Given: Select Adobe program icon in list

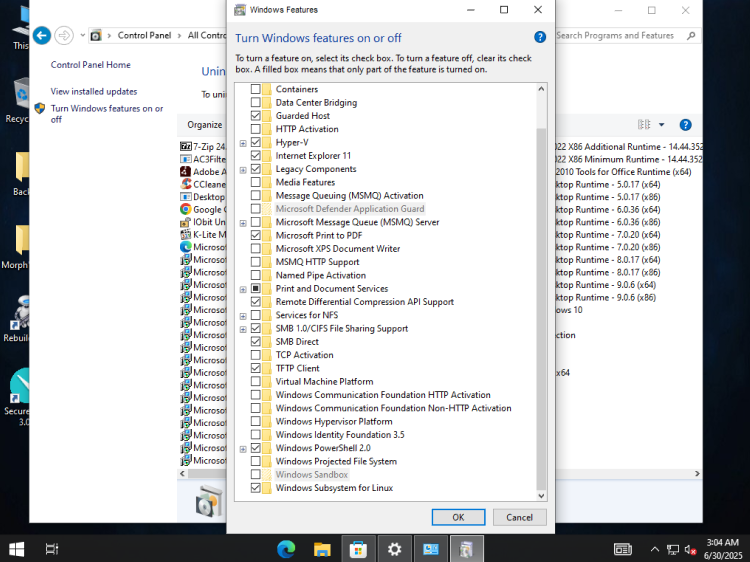Looking at the screenshot, I should 186,171.
